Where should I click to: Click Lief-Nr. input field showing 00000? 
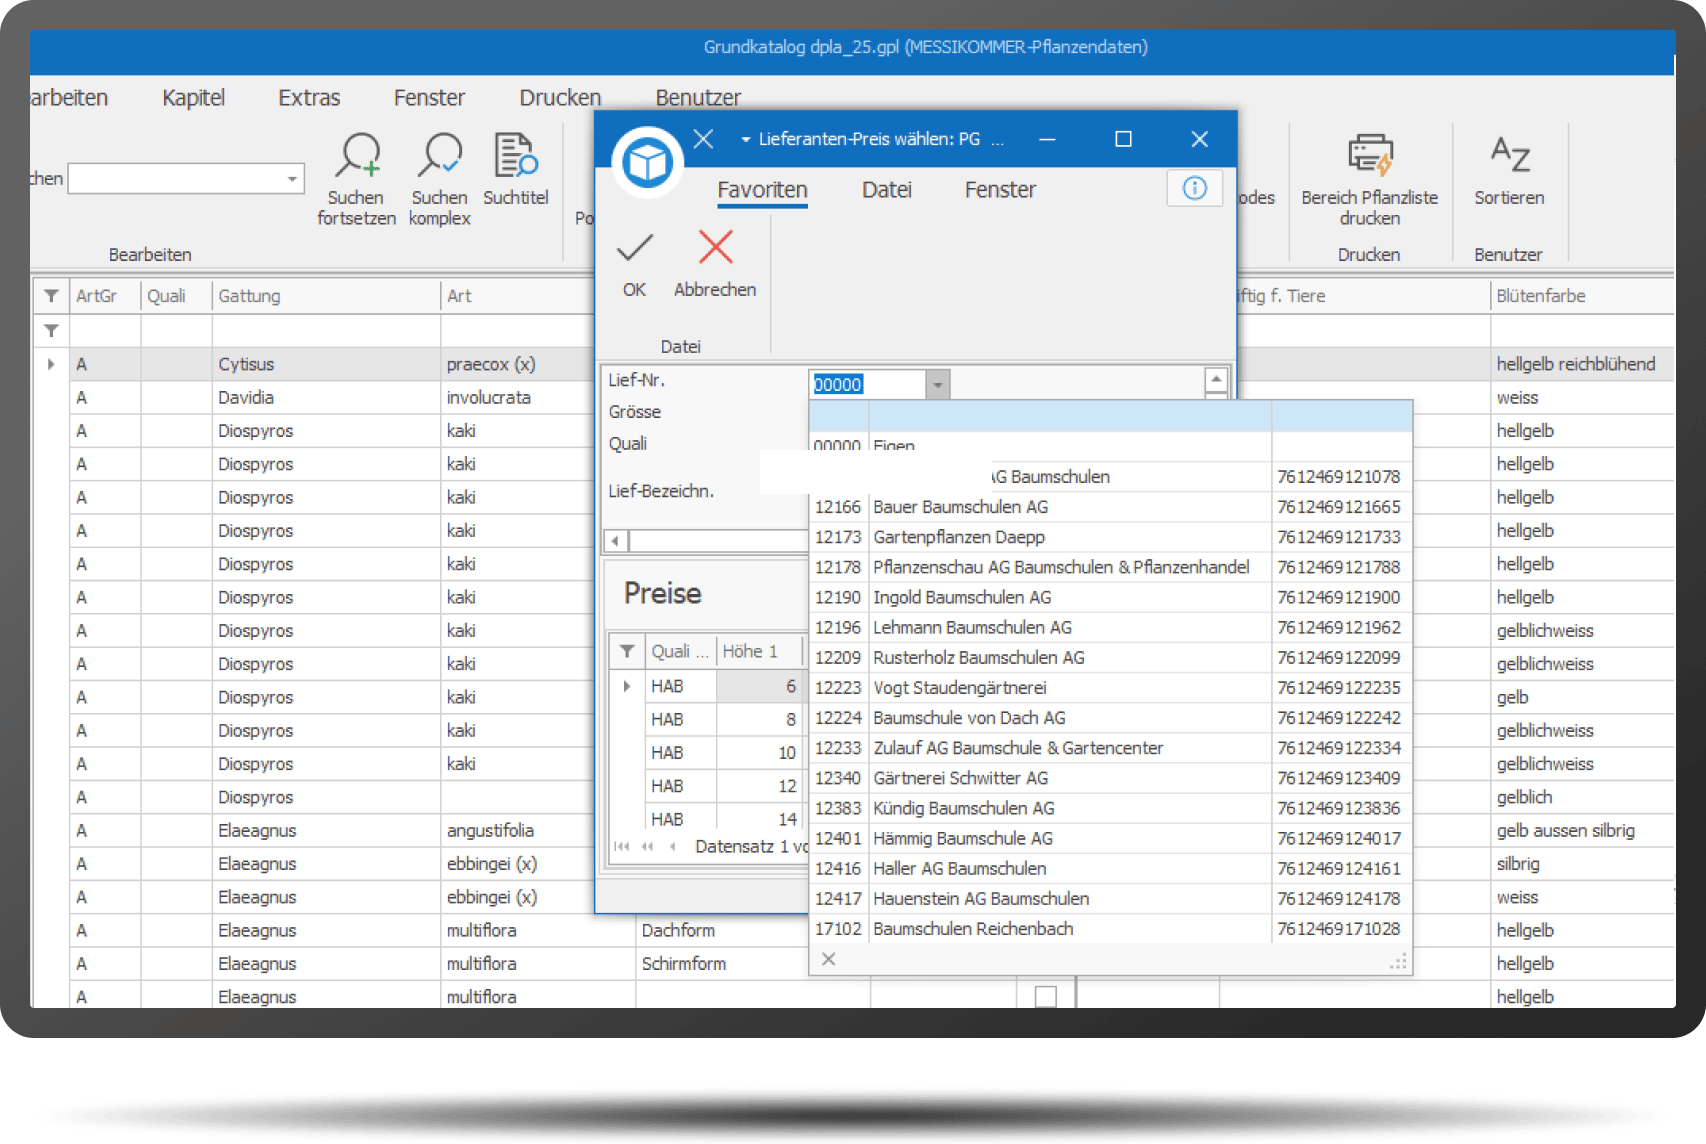click(867, 384)
